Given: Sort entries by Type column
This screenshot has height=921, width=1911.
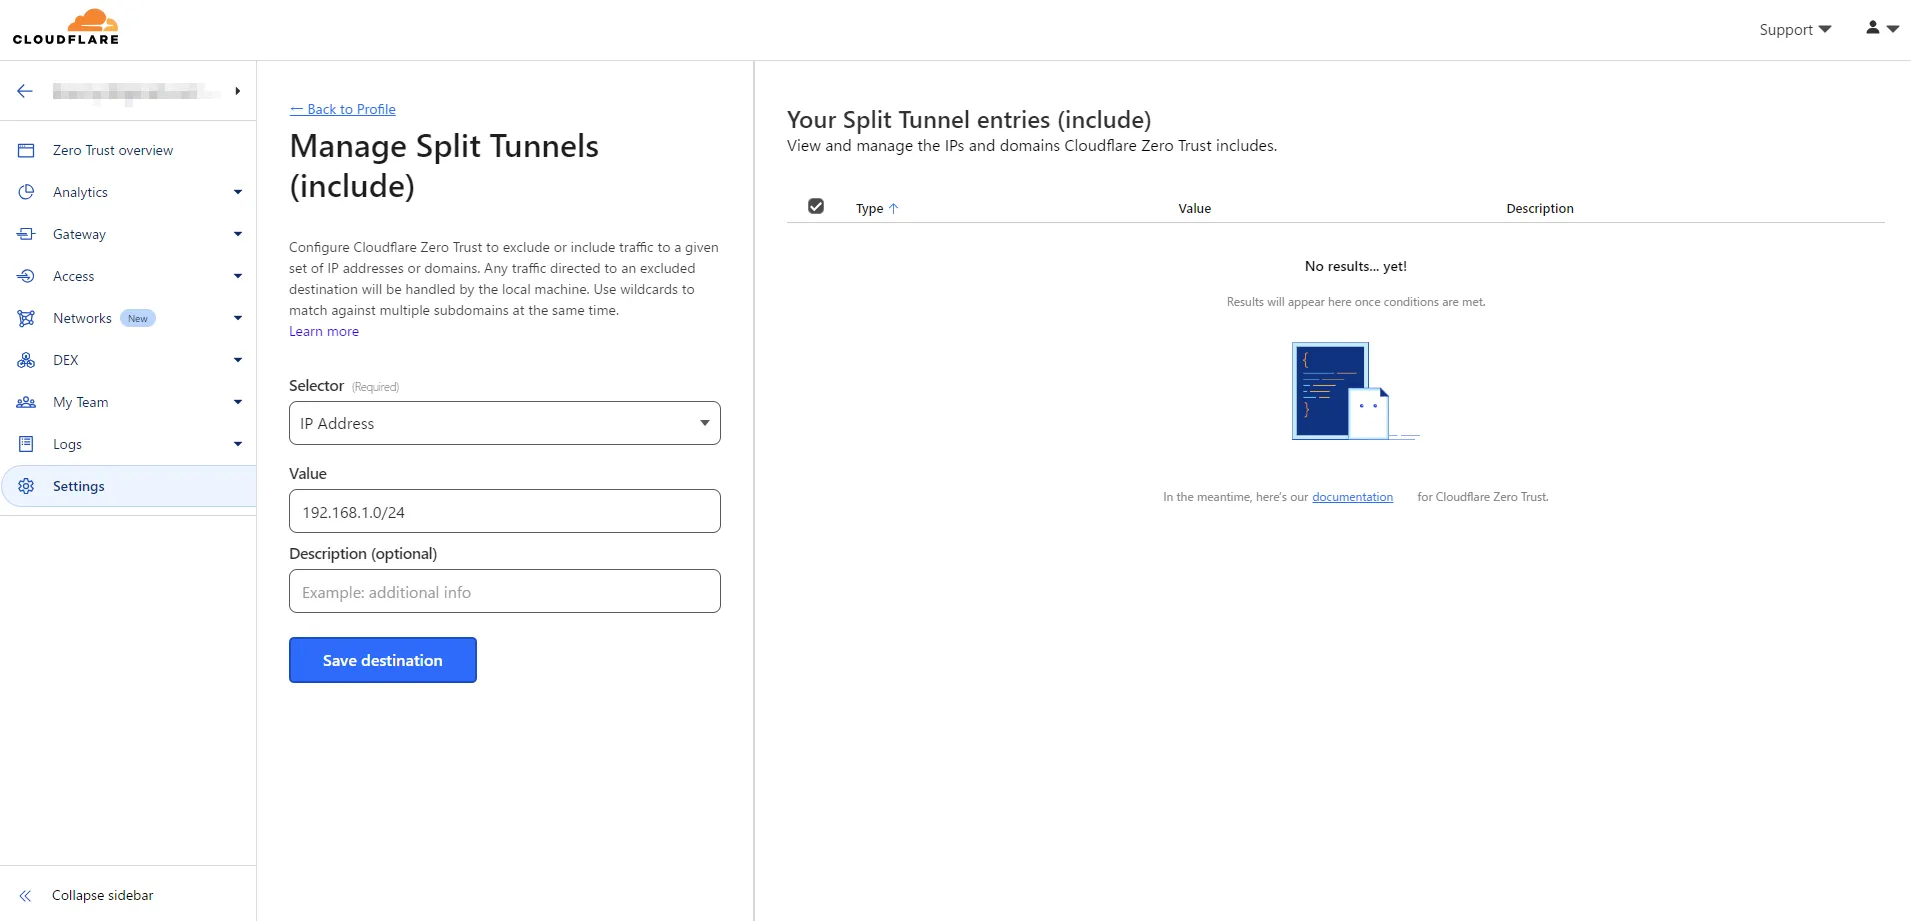Looking at the screenshot, I should 869,208.
